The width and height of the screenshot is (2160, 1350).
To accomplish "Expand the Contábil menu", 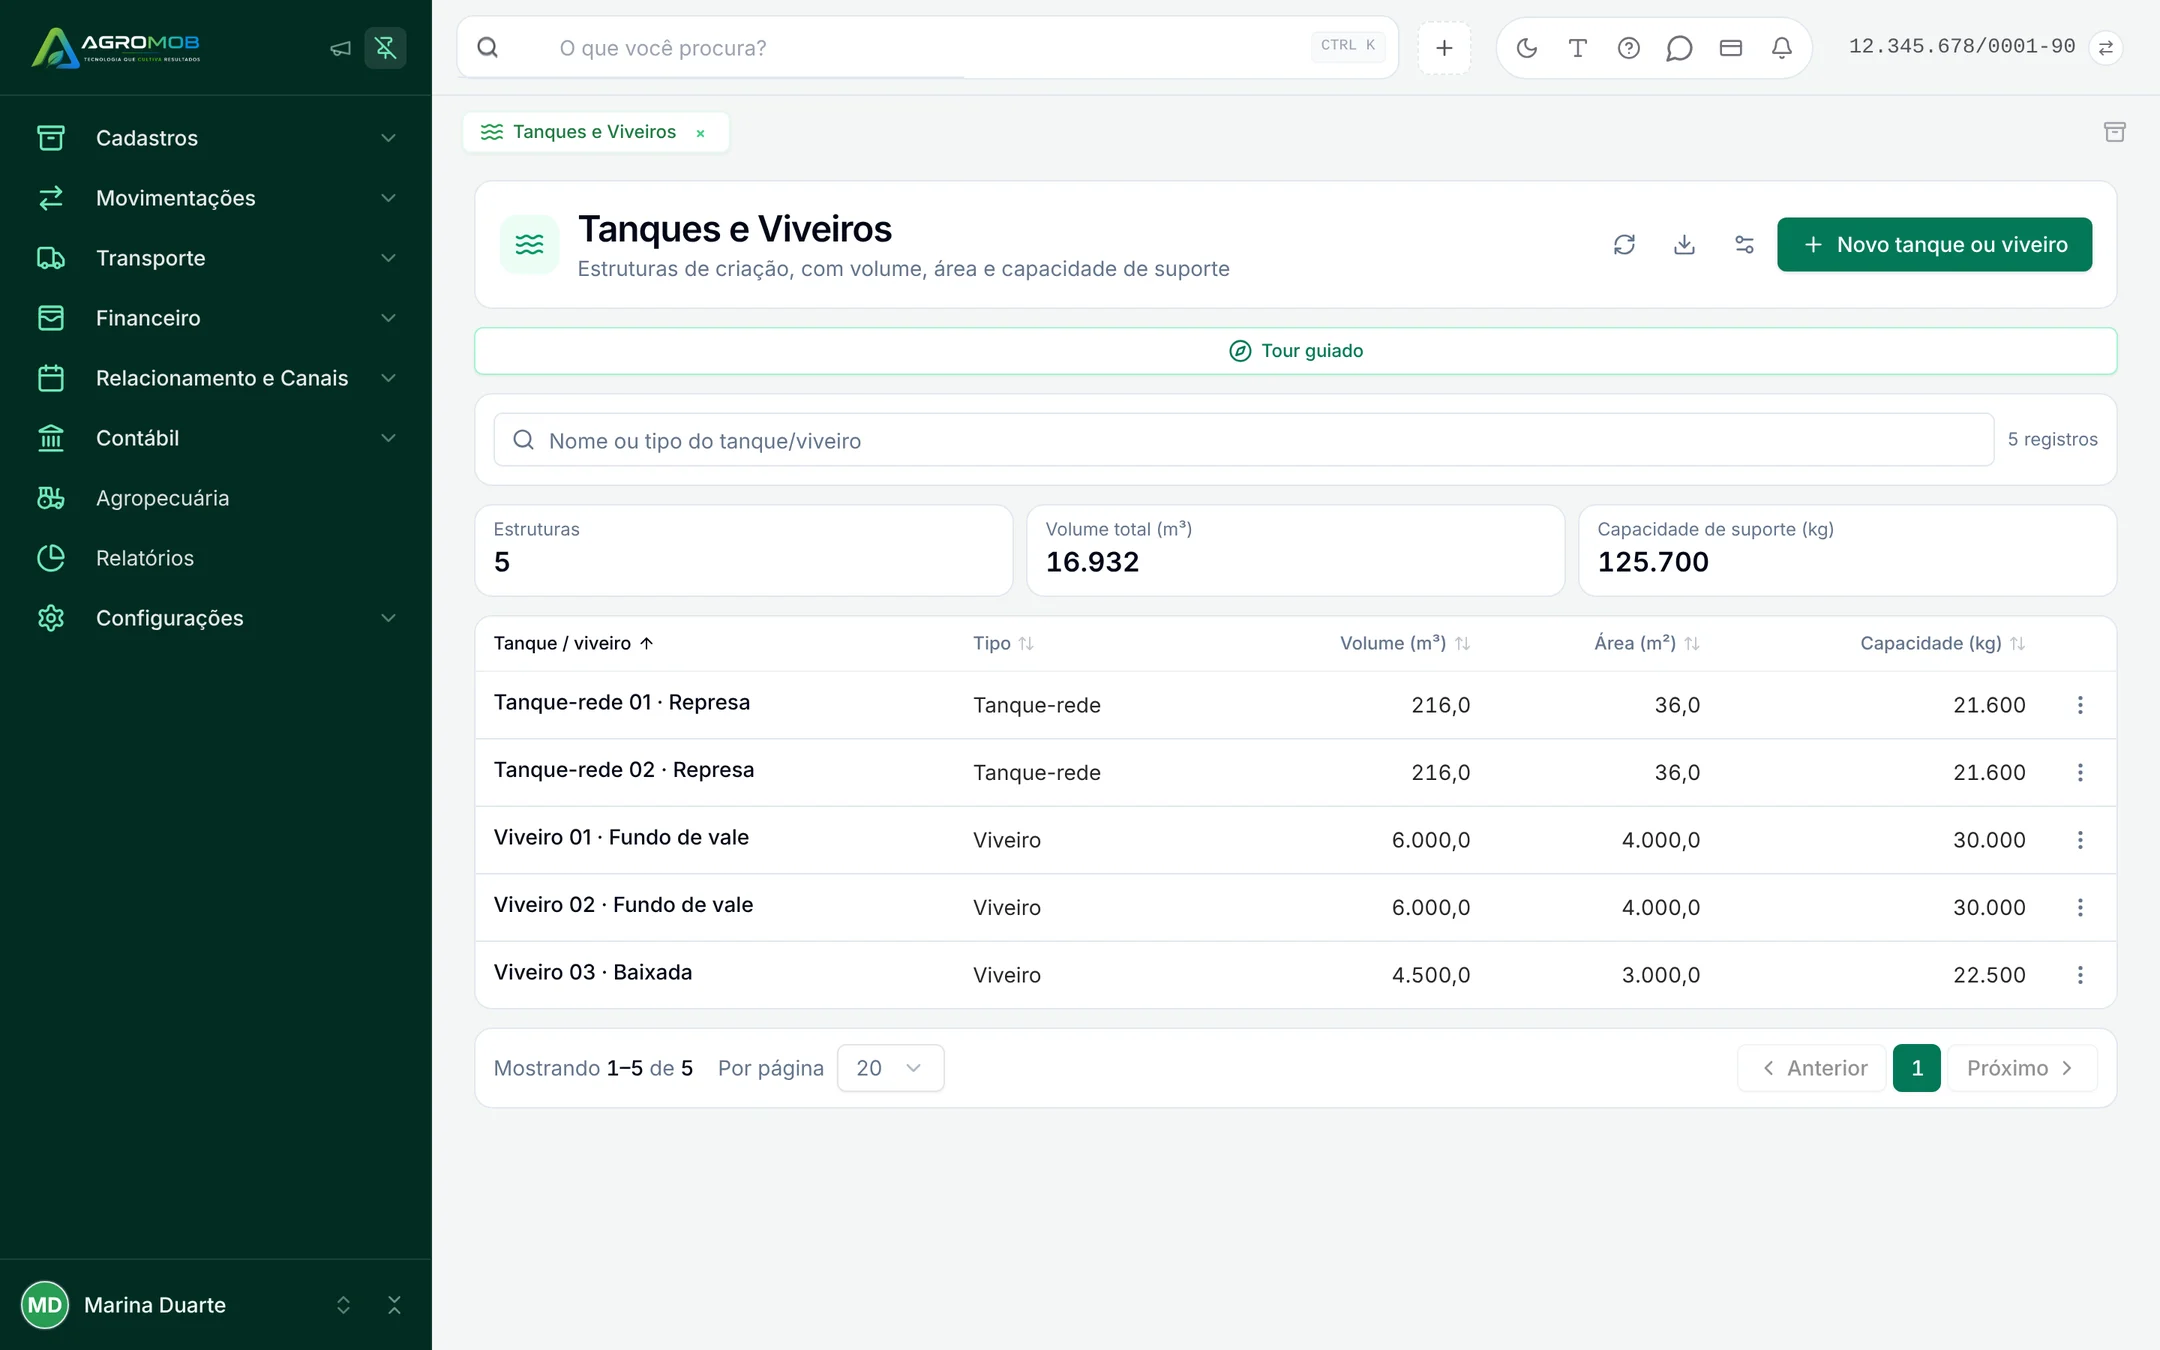I will point(216,438).
